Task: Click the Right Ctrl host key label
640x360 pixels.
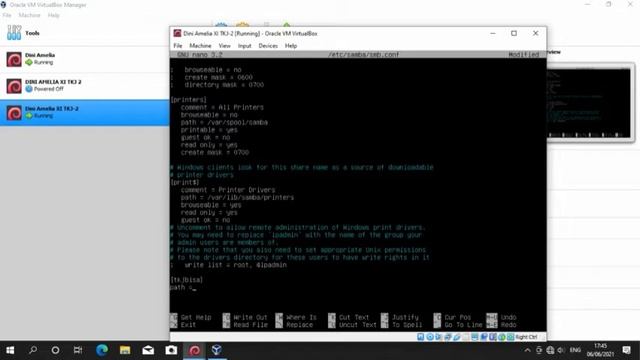Action: [x=526, y=337]
